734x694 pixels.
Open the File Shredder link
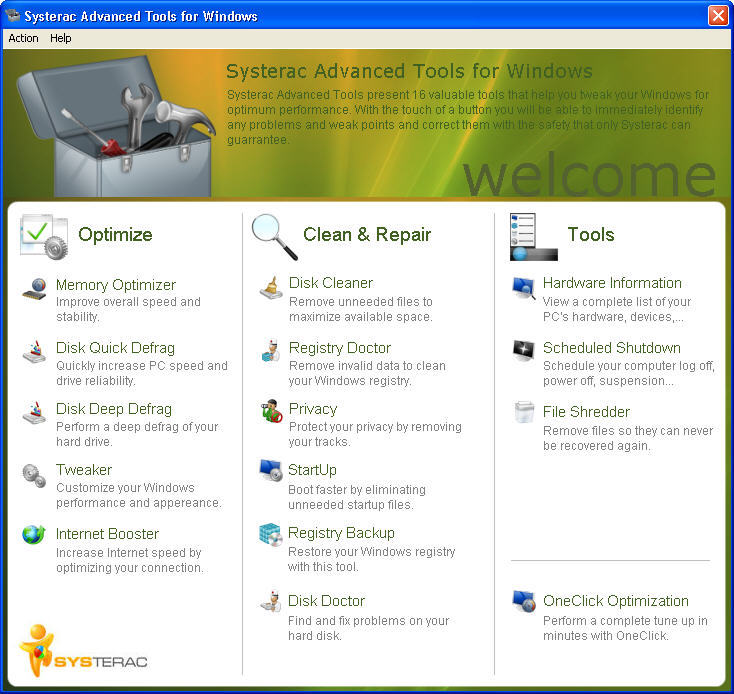pos(586,412)
